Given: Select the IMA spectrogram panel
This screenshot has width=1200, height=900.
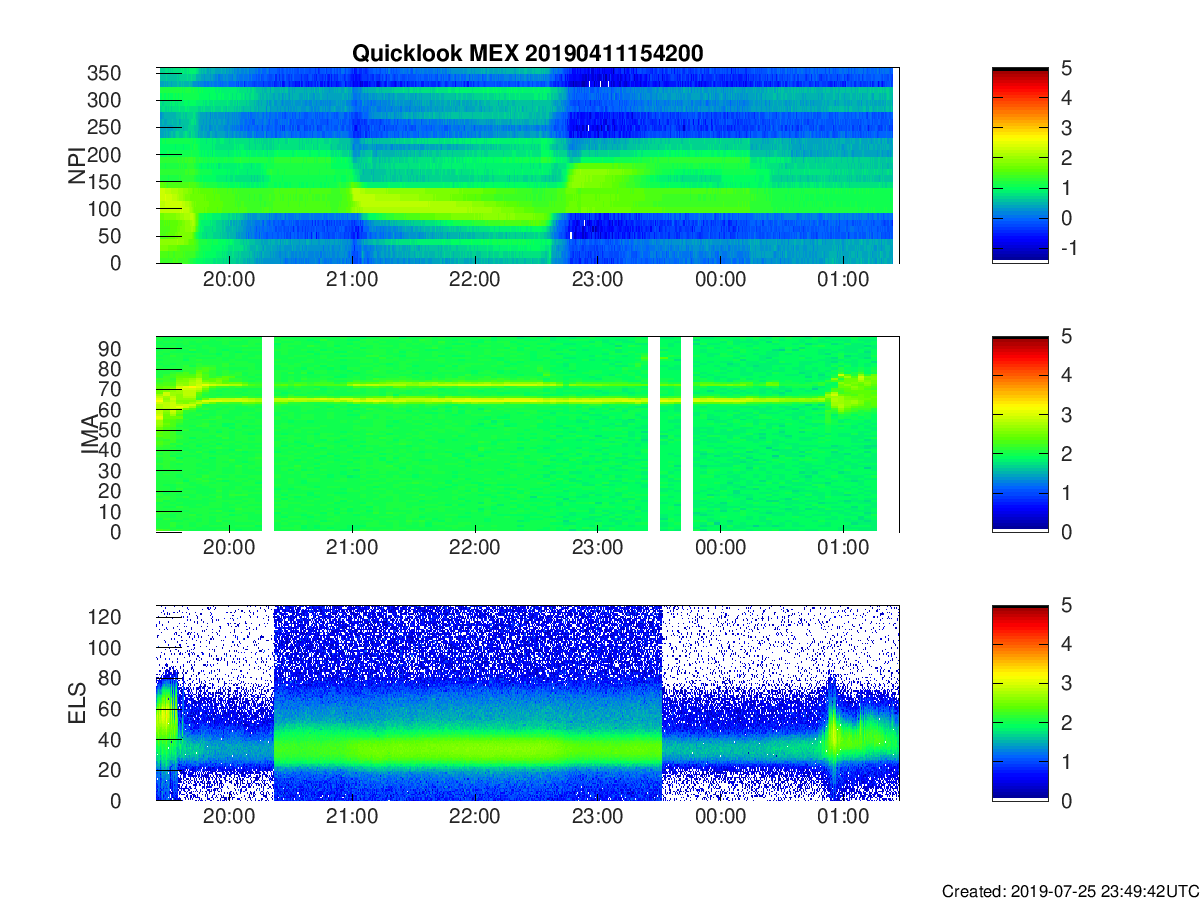Looking at the screenshot, I should coord(528,434).
